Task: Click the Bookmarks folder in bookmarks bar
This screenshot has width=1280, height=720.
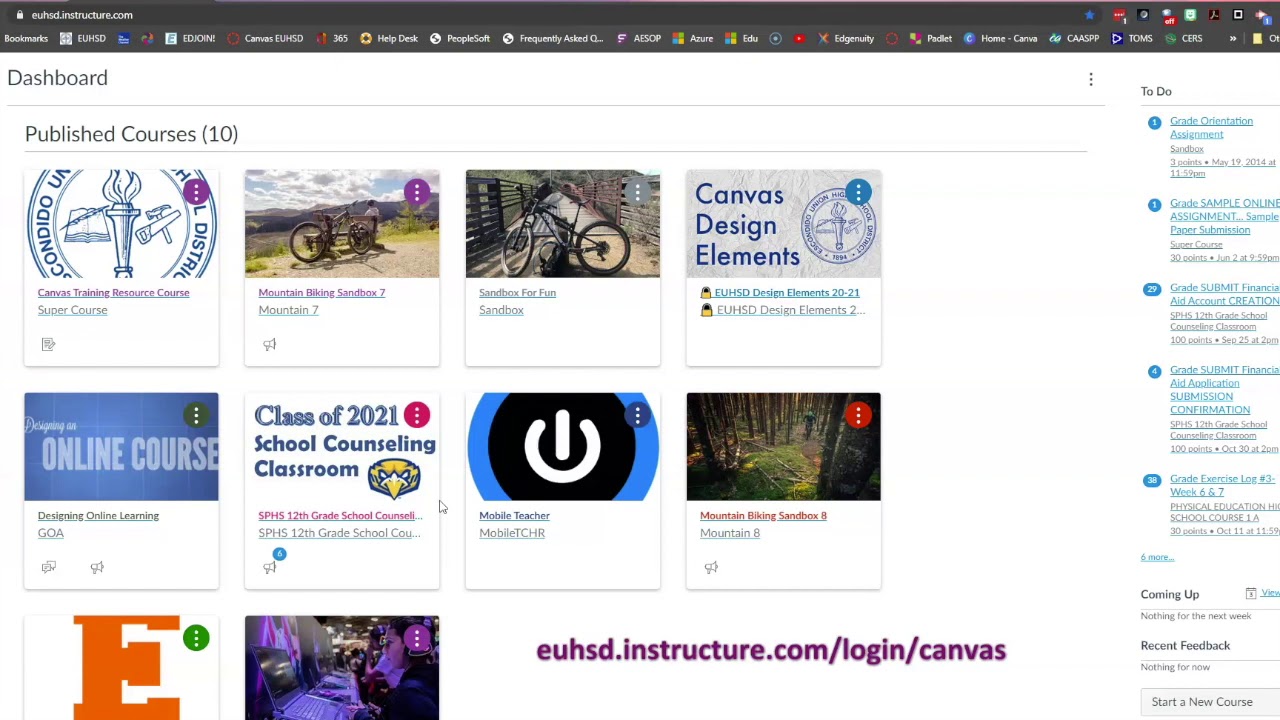Action: 26,38
